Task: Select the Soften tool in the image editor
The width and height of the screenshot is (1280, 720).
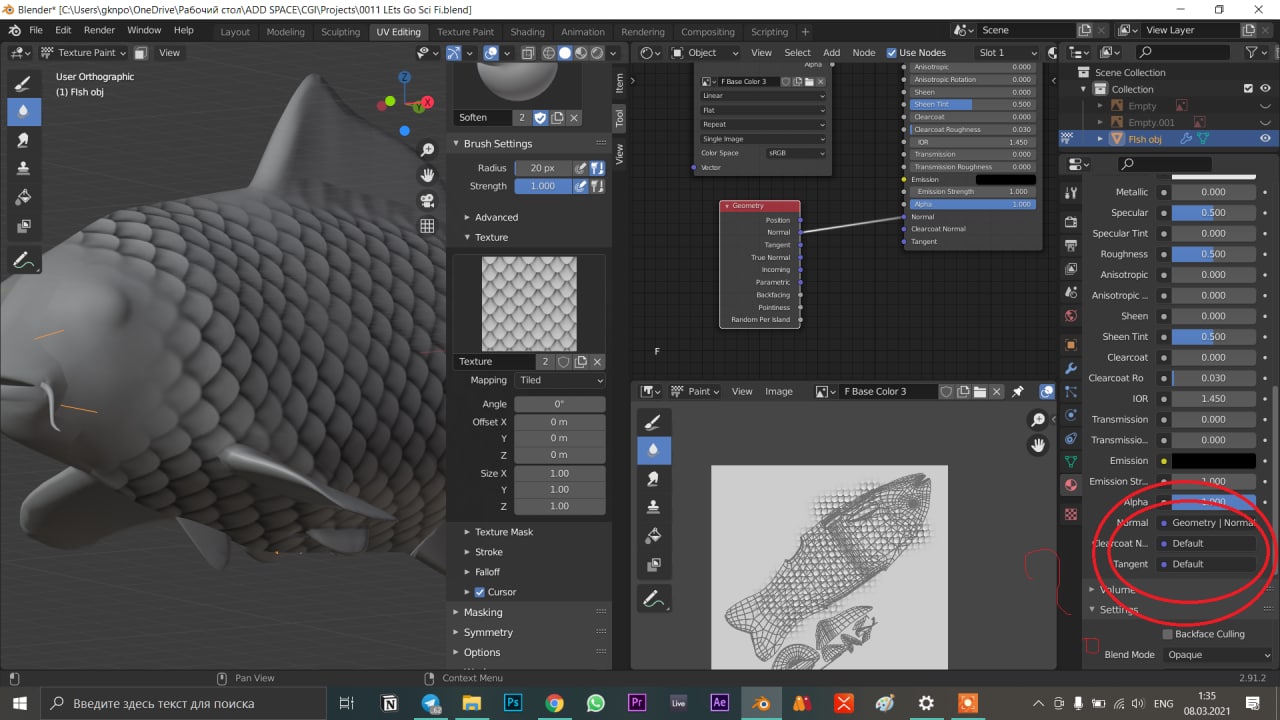Action: 654,450
